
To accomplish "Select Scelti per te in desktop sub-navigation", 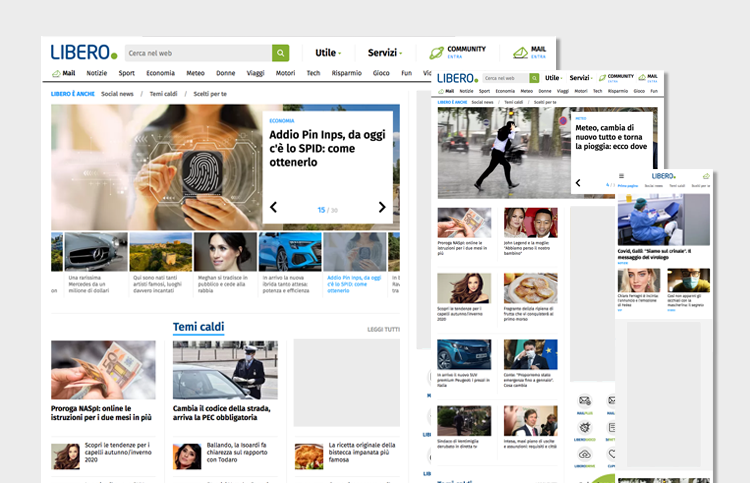I will [x=210, y=94].
